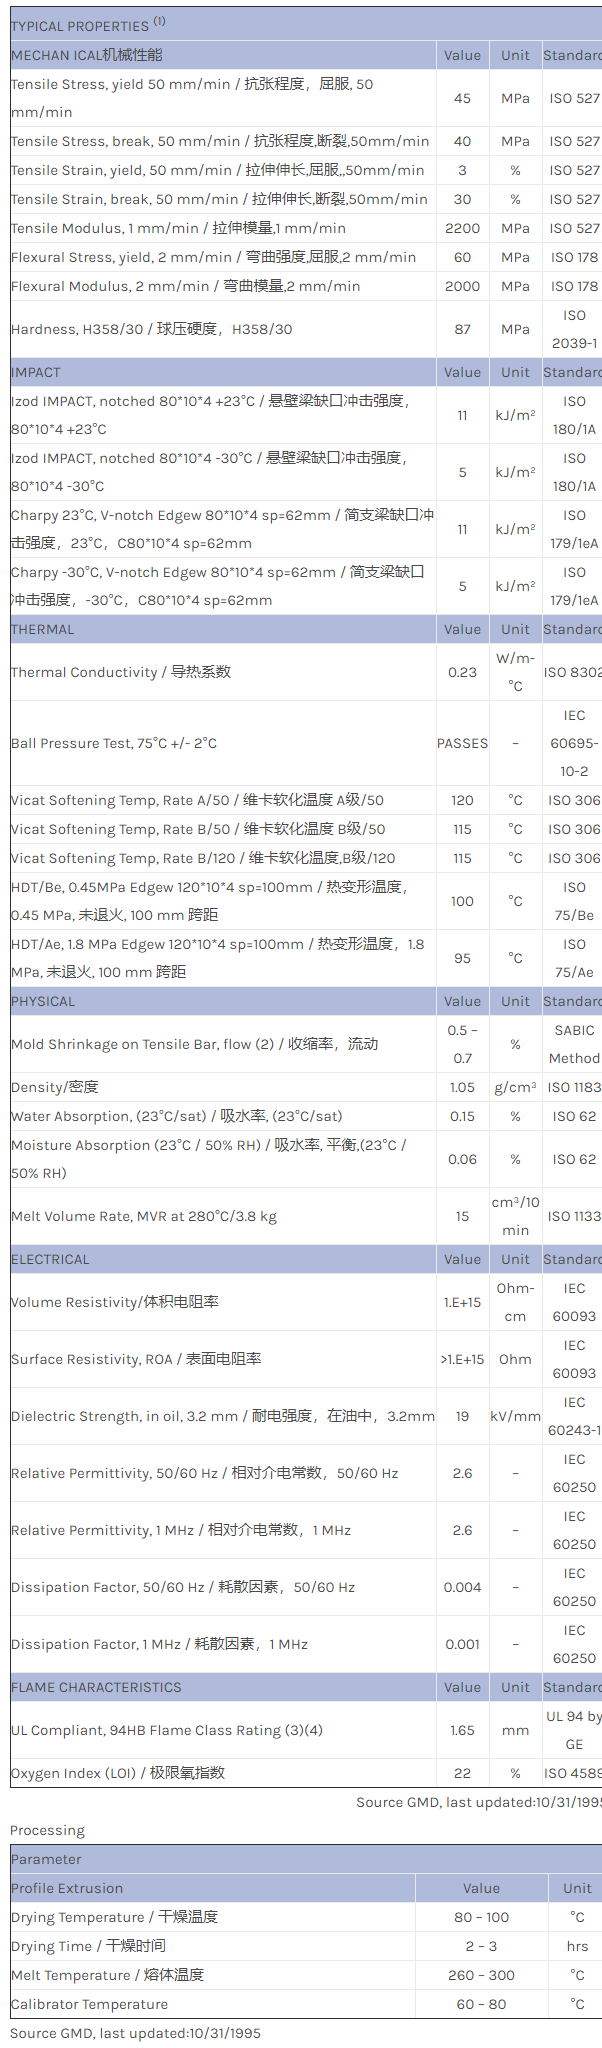Click the Melt Volume Rate row label
Screen dimensions: 602x2048
144,1216
